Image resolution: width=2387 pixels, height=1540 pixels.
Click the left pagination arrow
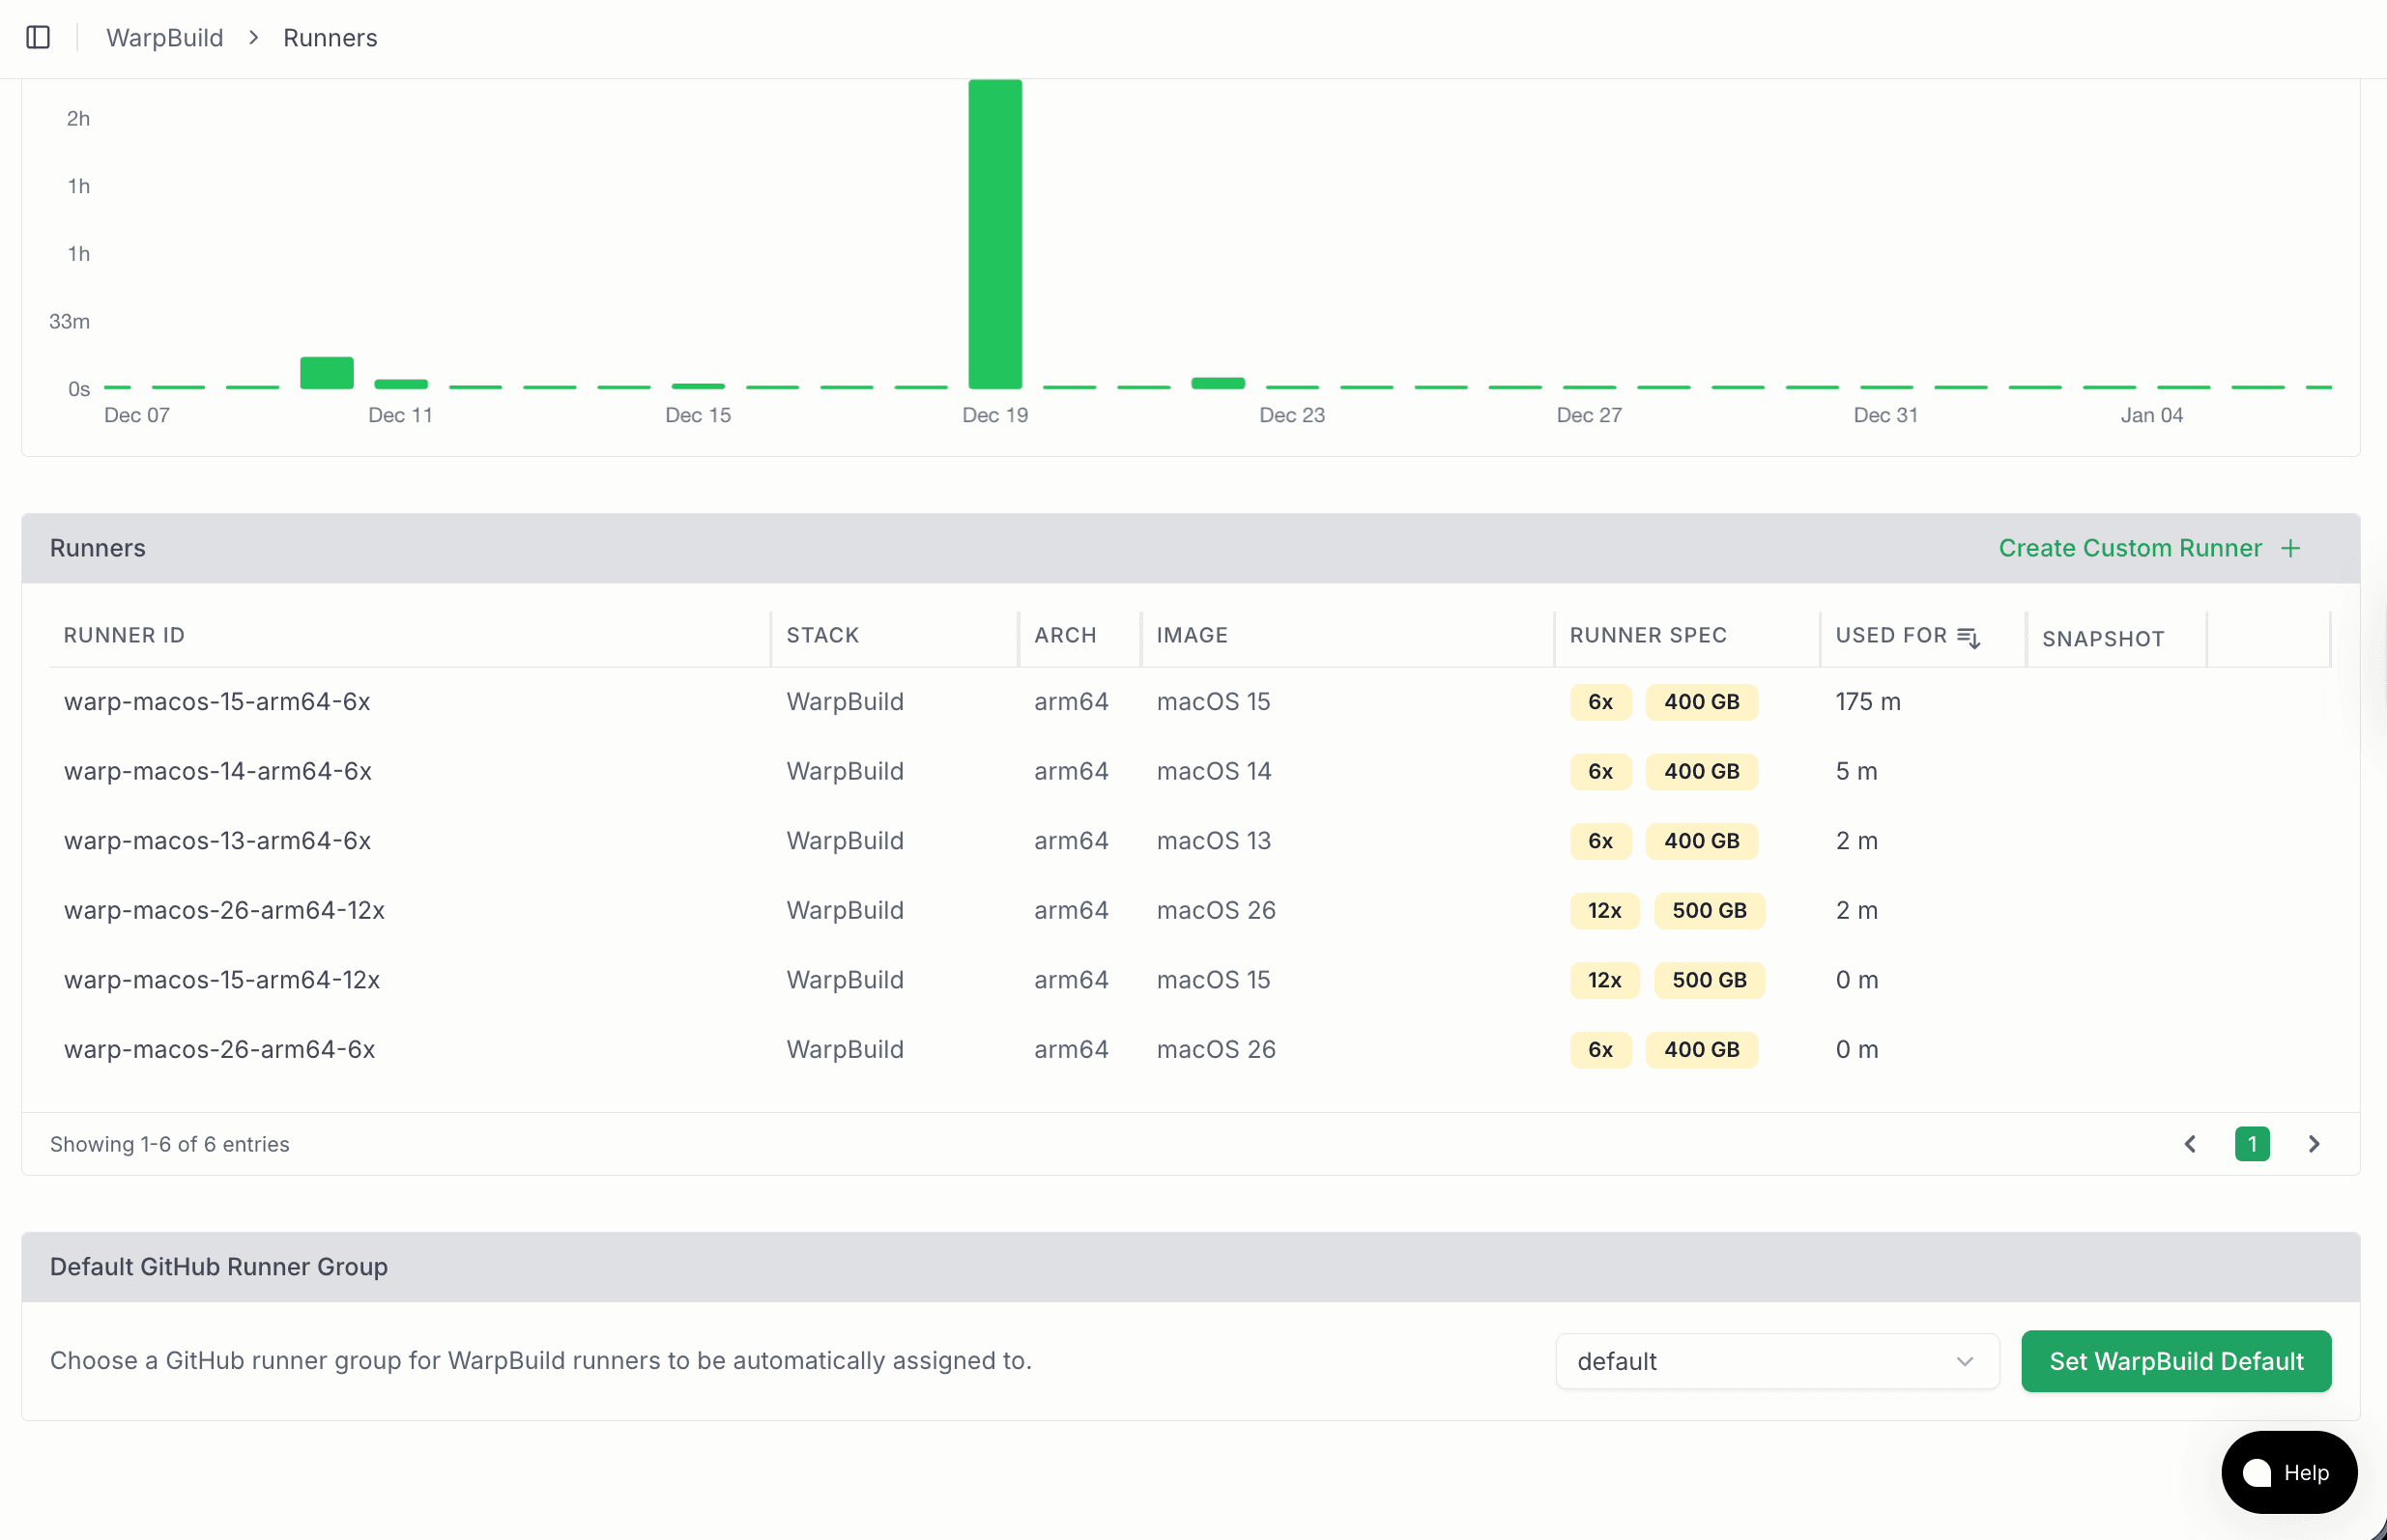[2190, 1143]
